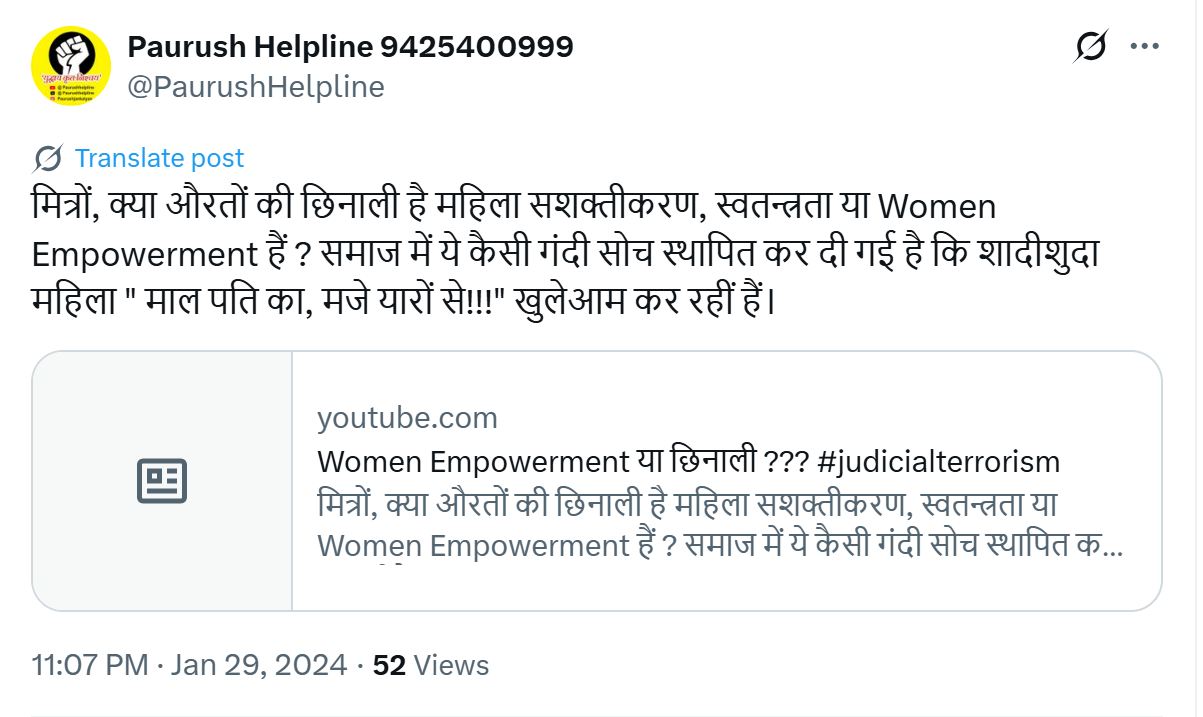
Task: Click the last line of the post text
Action: coord(403,301)
